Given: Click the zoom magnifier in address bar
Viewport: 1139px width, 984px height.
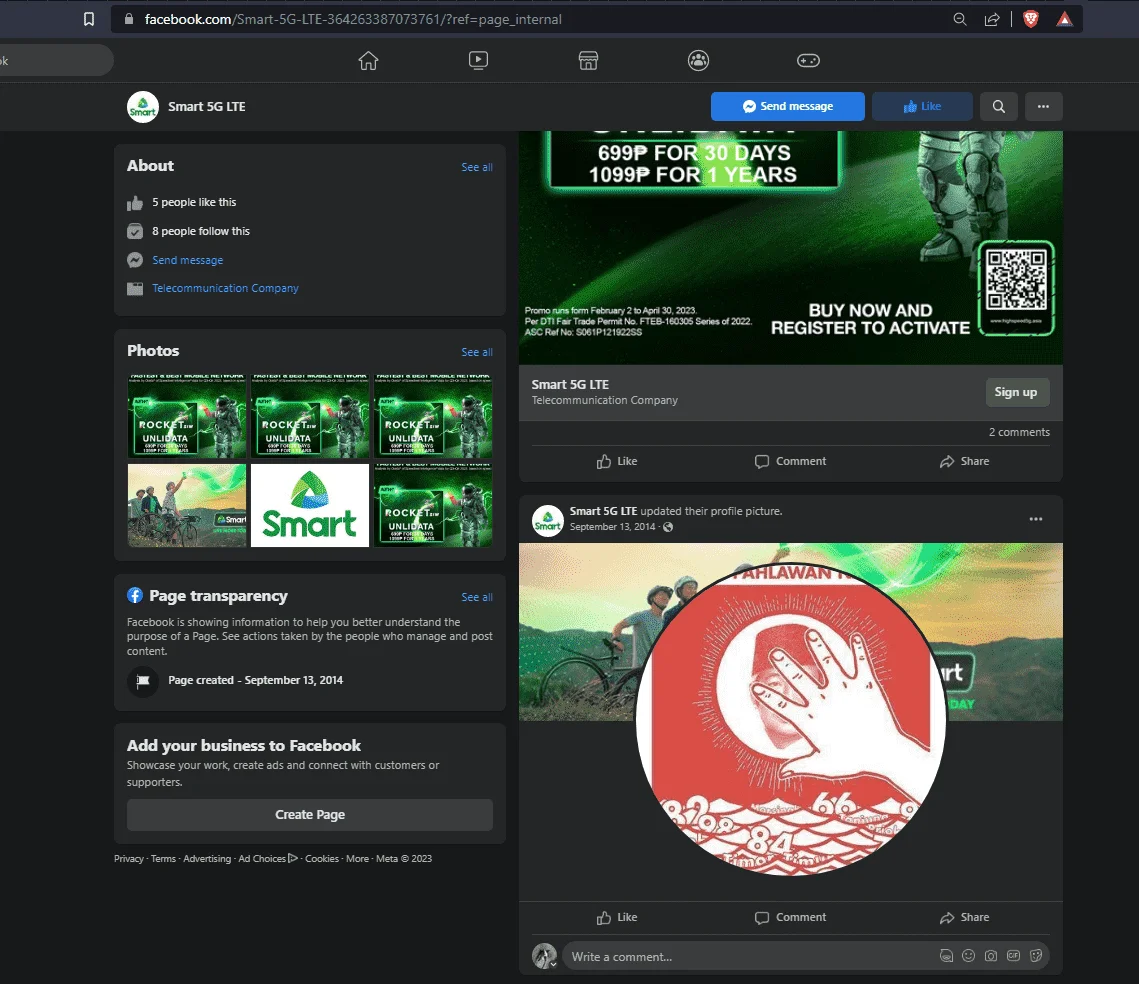Looking at the screenshot, I should coord(960,19).
